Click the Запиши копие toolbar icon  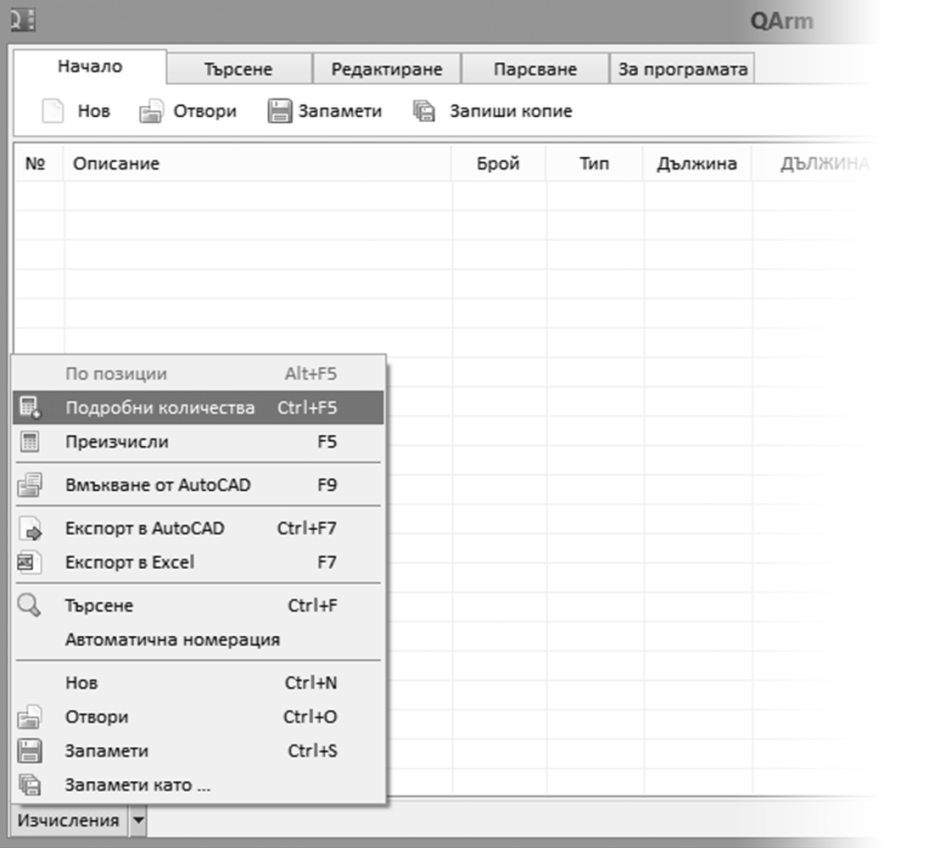[425, 111]
